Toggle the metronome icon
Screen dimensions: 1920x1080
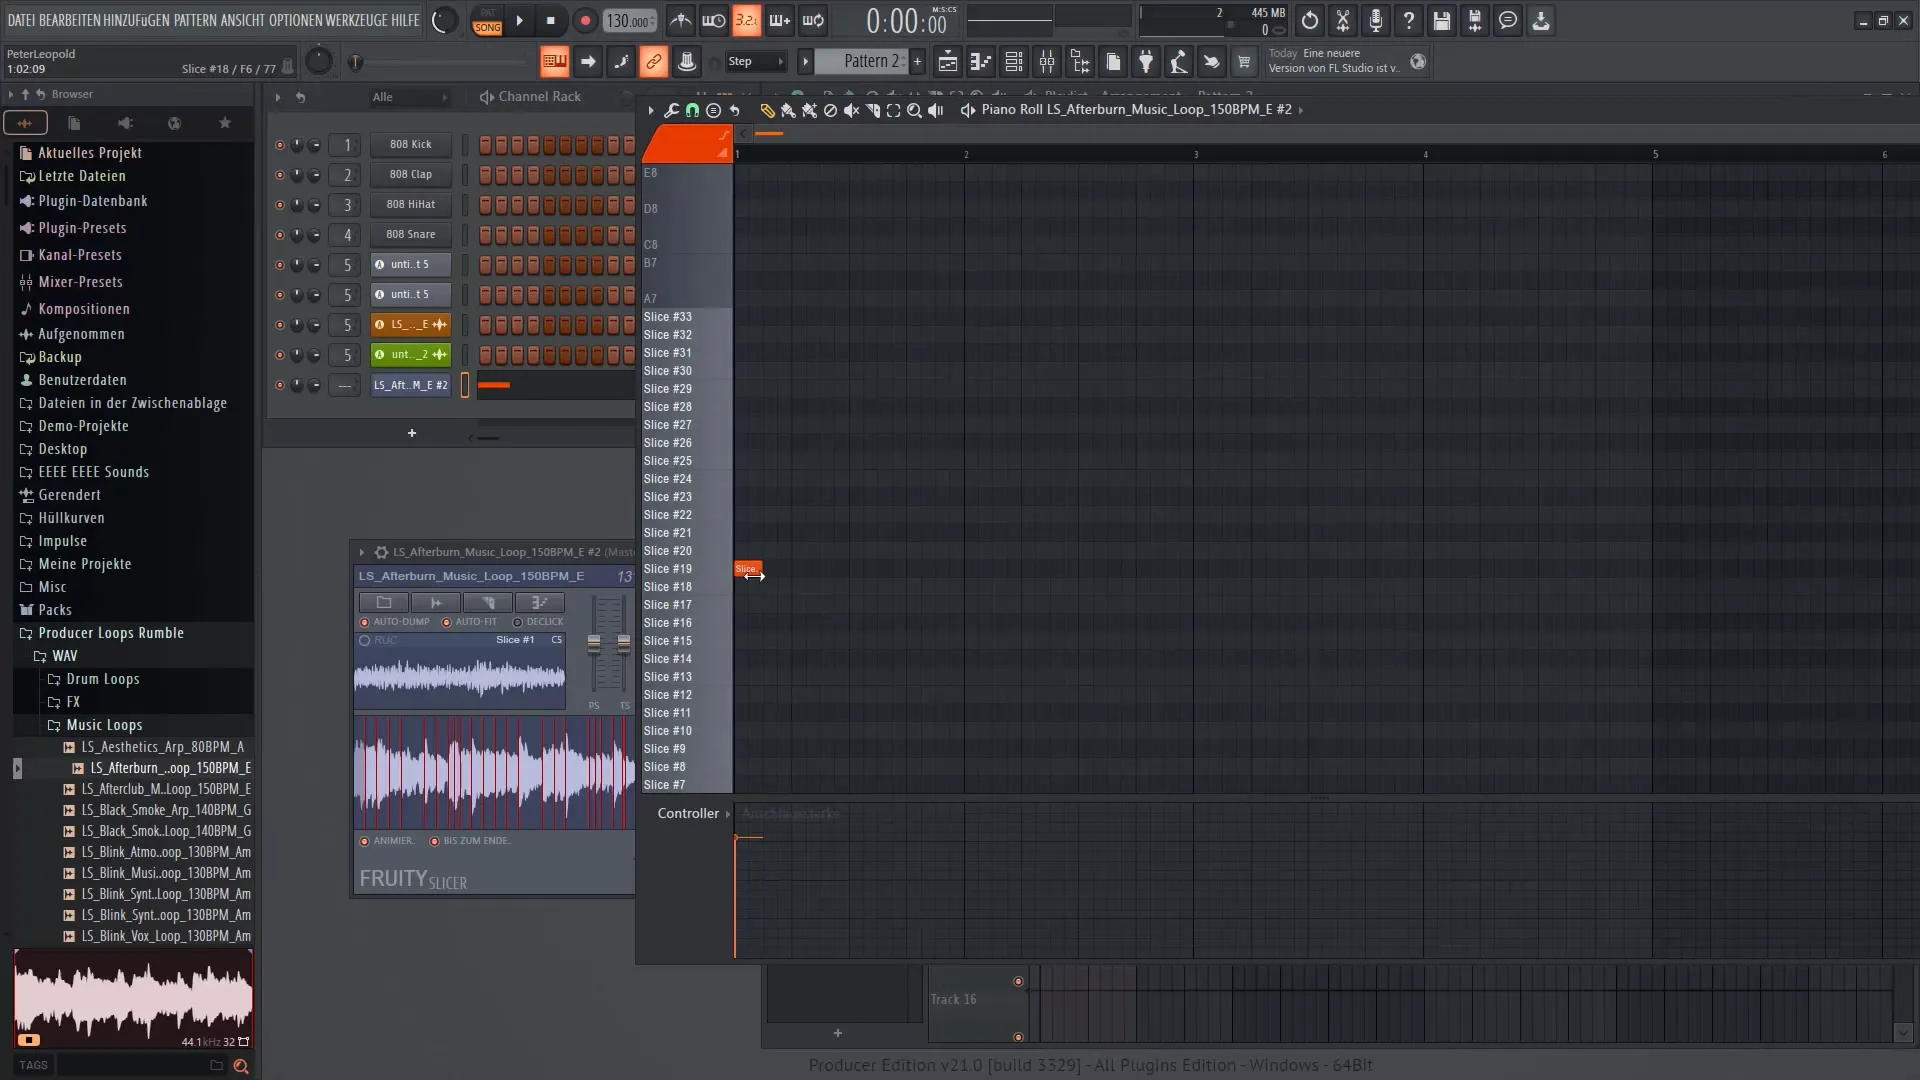(680, 20)
